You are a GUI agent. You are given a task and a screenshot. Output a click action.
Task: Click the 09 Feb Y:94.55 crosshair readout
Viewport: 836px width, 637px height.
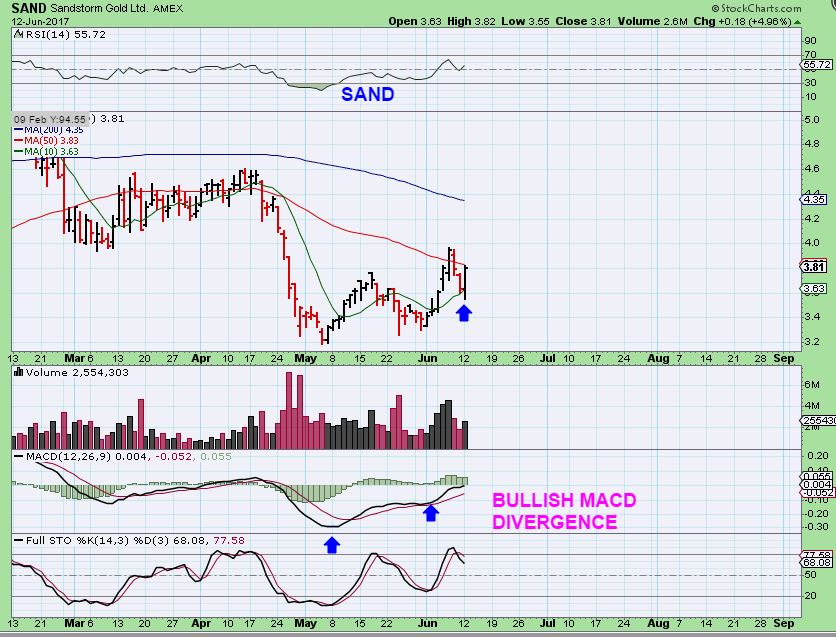tap(50, 119)
